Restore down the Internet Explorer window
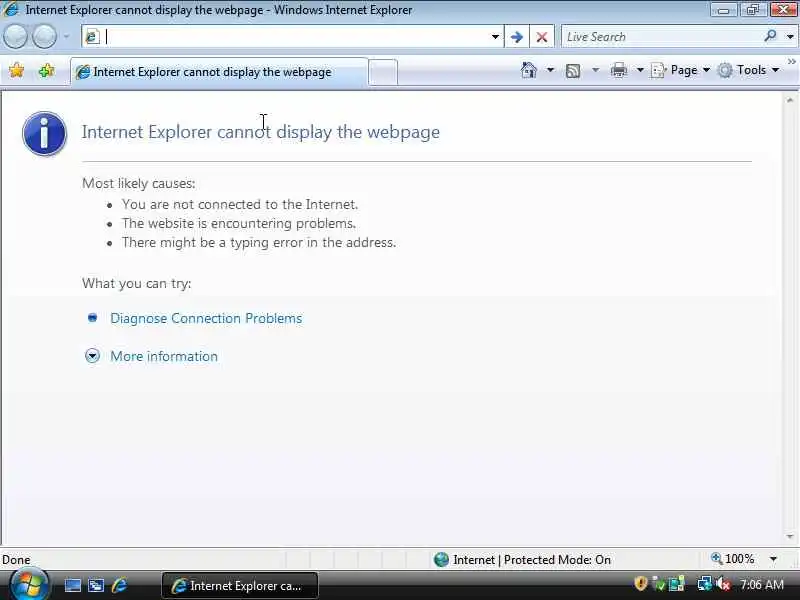Screen dimensions: 800x600 (753, 10)
